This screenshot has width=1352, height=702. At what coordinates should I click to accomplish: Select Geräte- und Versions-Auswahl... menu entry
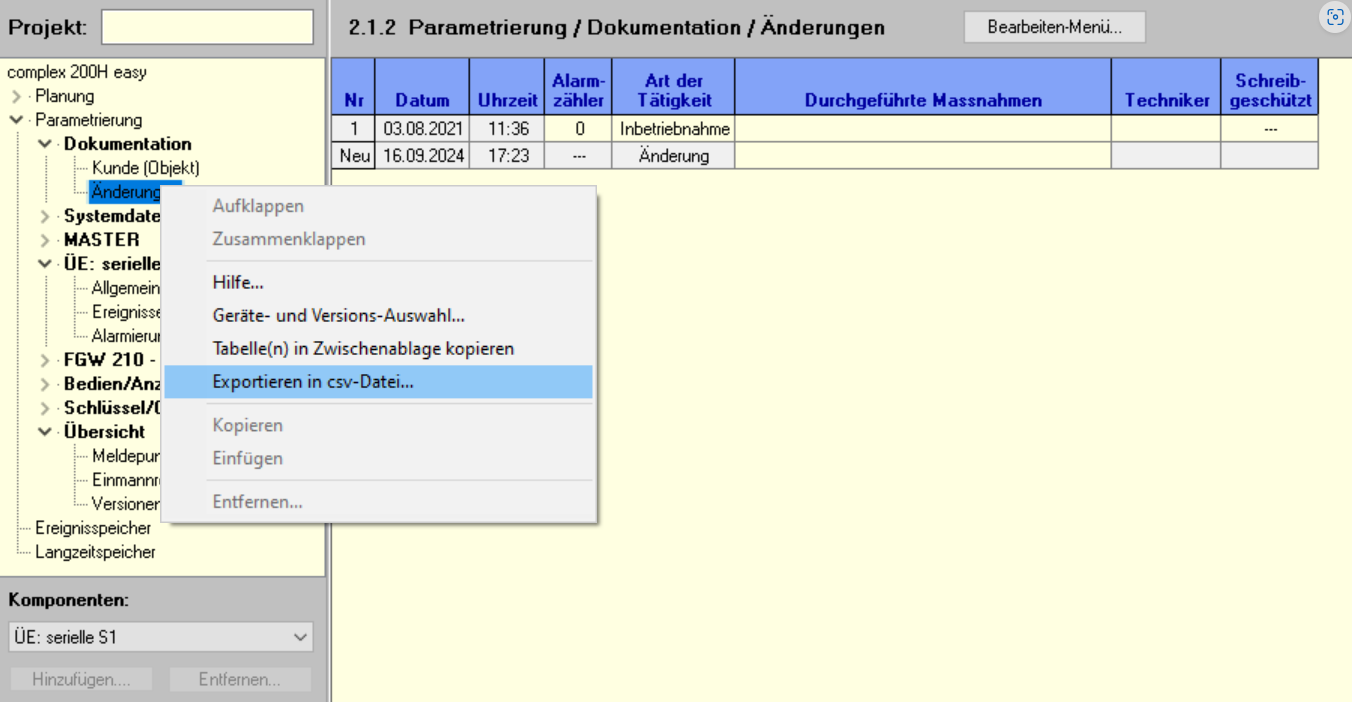tap(378, 316)
